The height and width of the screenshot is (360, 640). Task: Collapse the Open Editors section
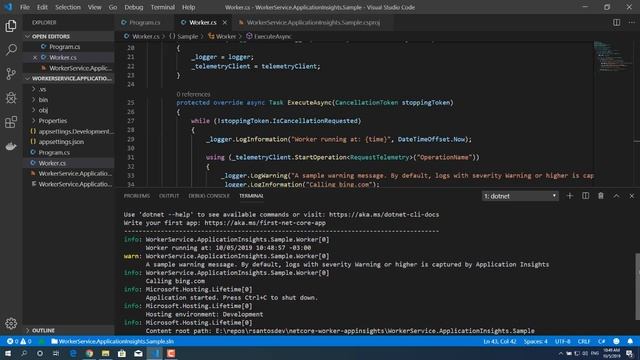tap(69, 36)
